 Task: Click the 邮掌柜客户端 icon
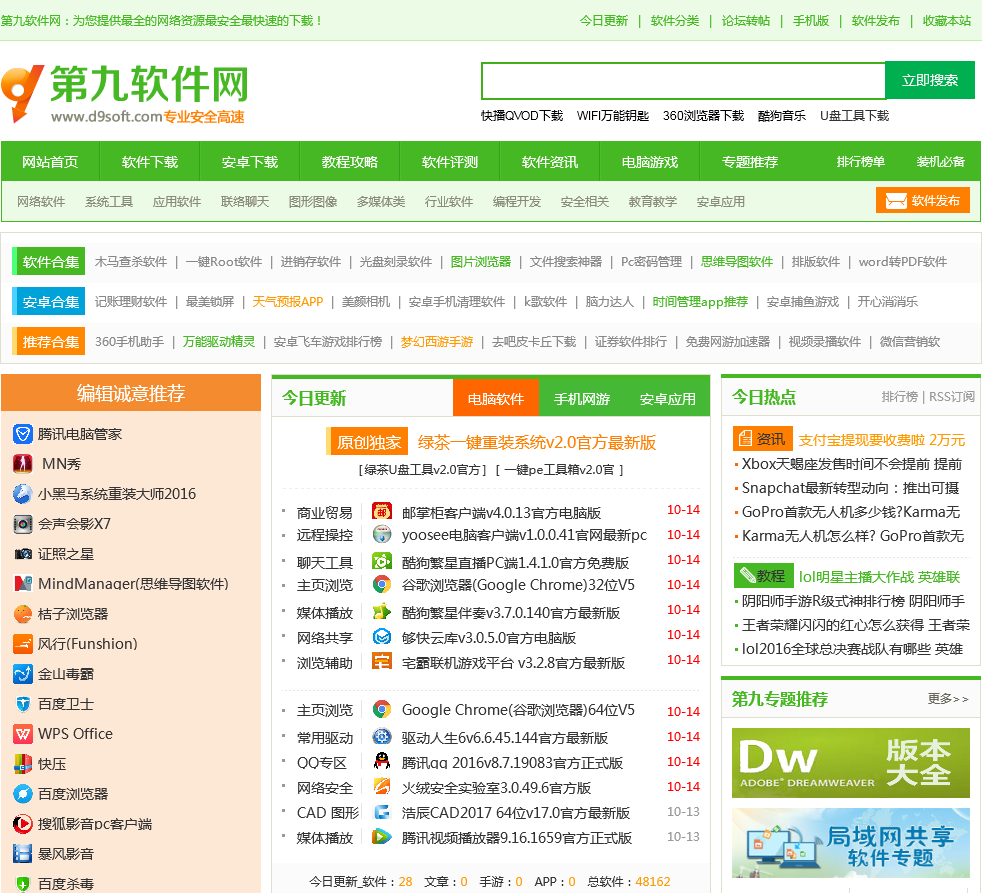coord(381,511)
